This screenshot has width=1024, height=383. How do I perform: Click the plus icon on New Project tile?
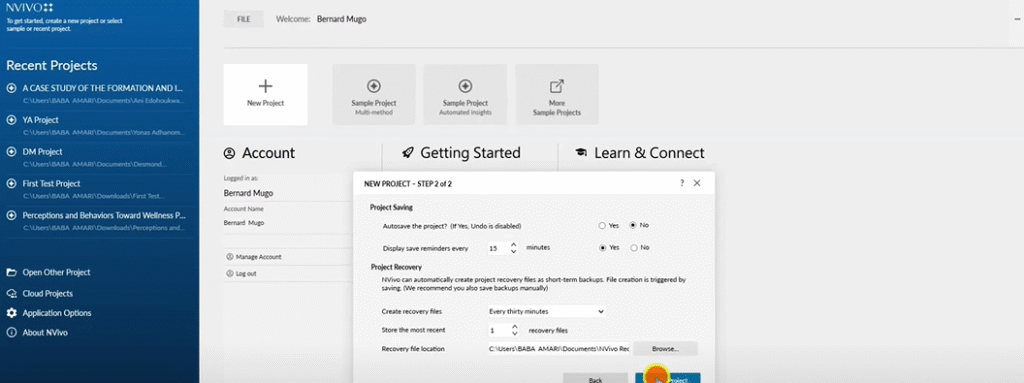[x=265, y=86]
